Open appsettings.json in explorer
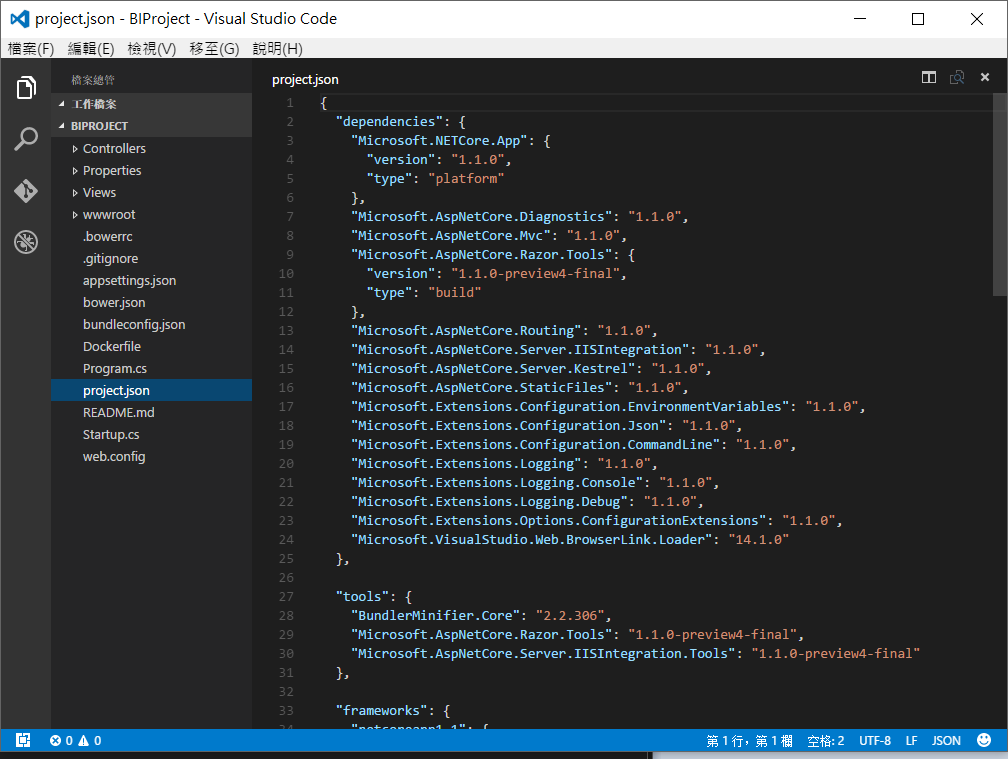 pyautogui.click(x=151, y=280)
